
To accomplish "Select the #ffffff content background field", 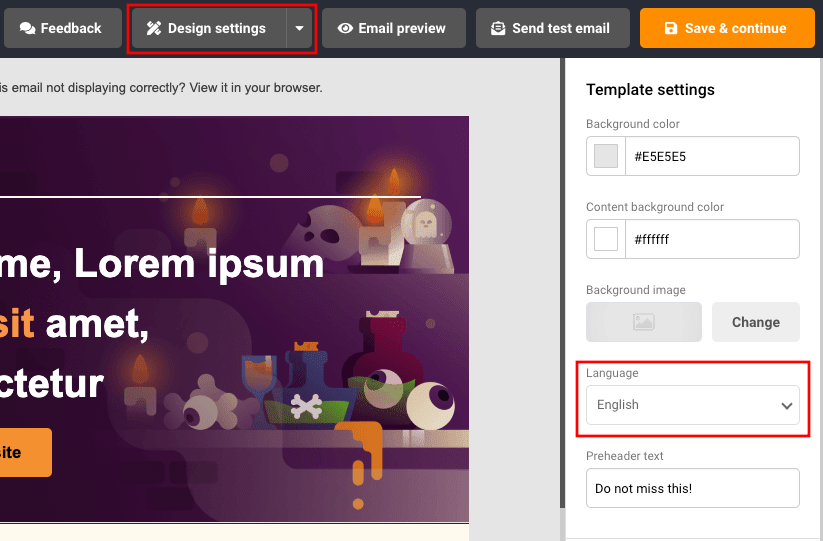I will (x=712, y=239).
